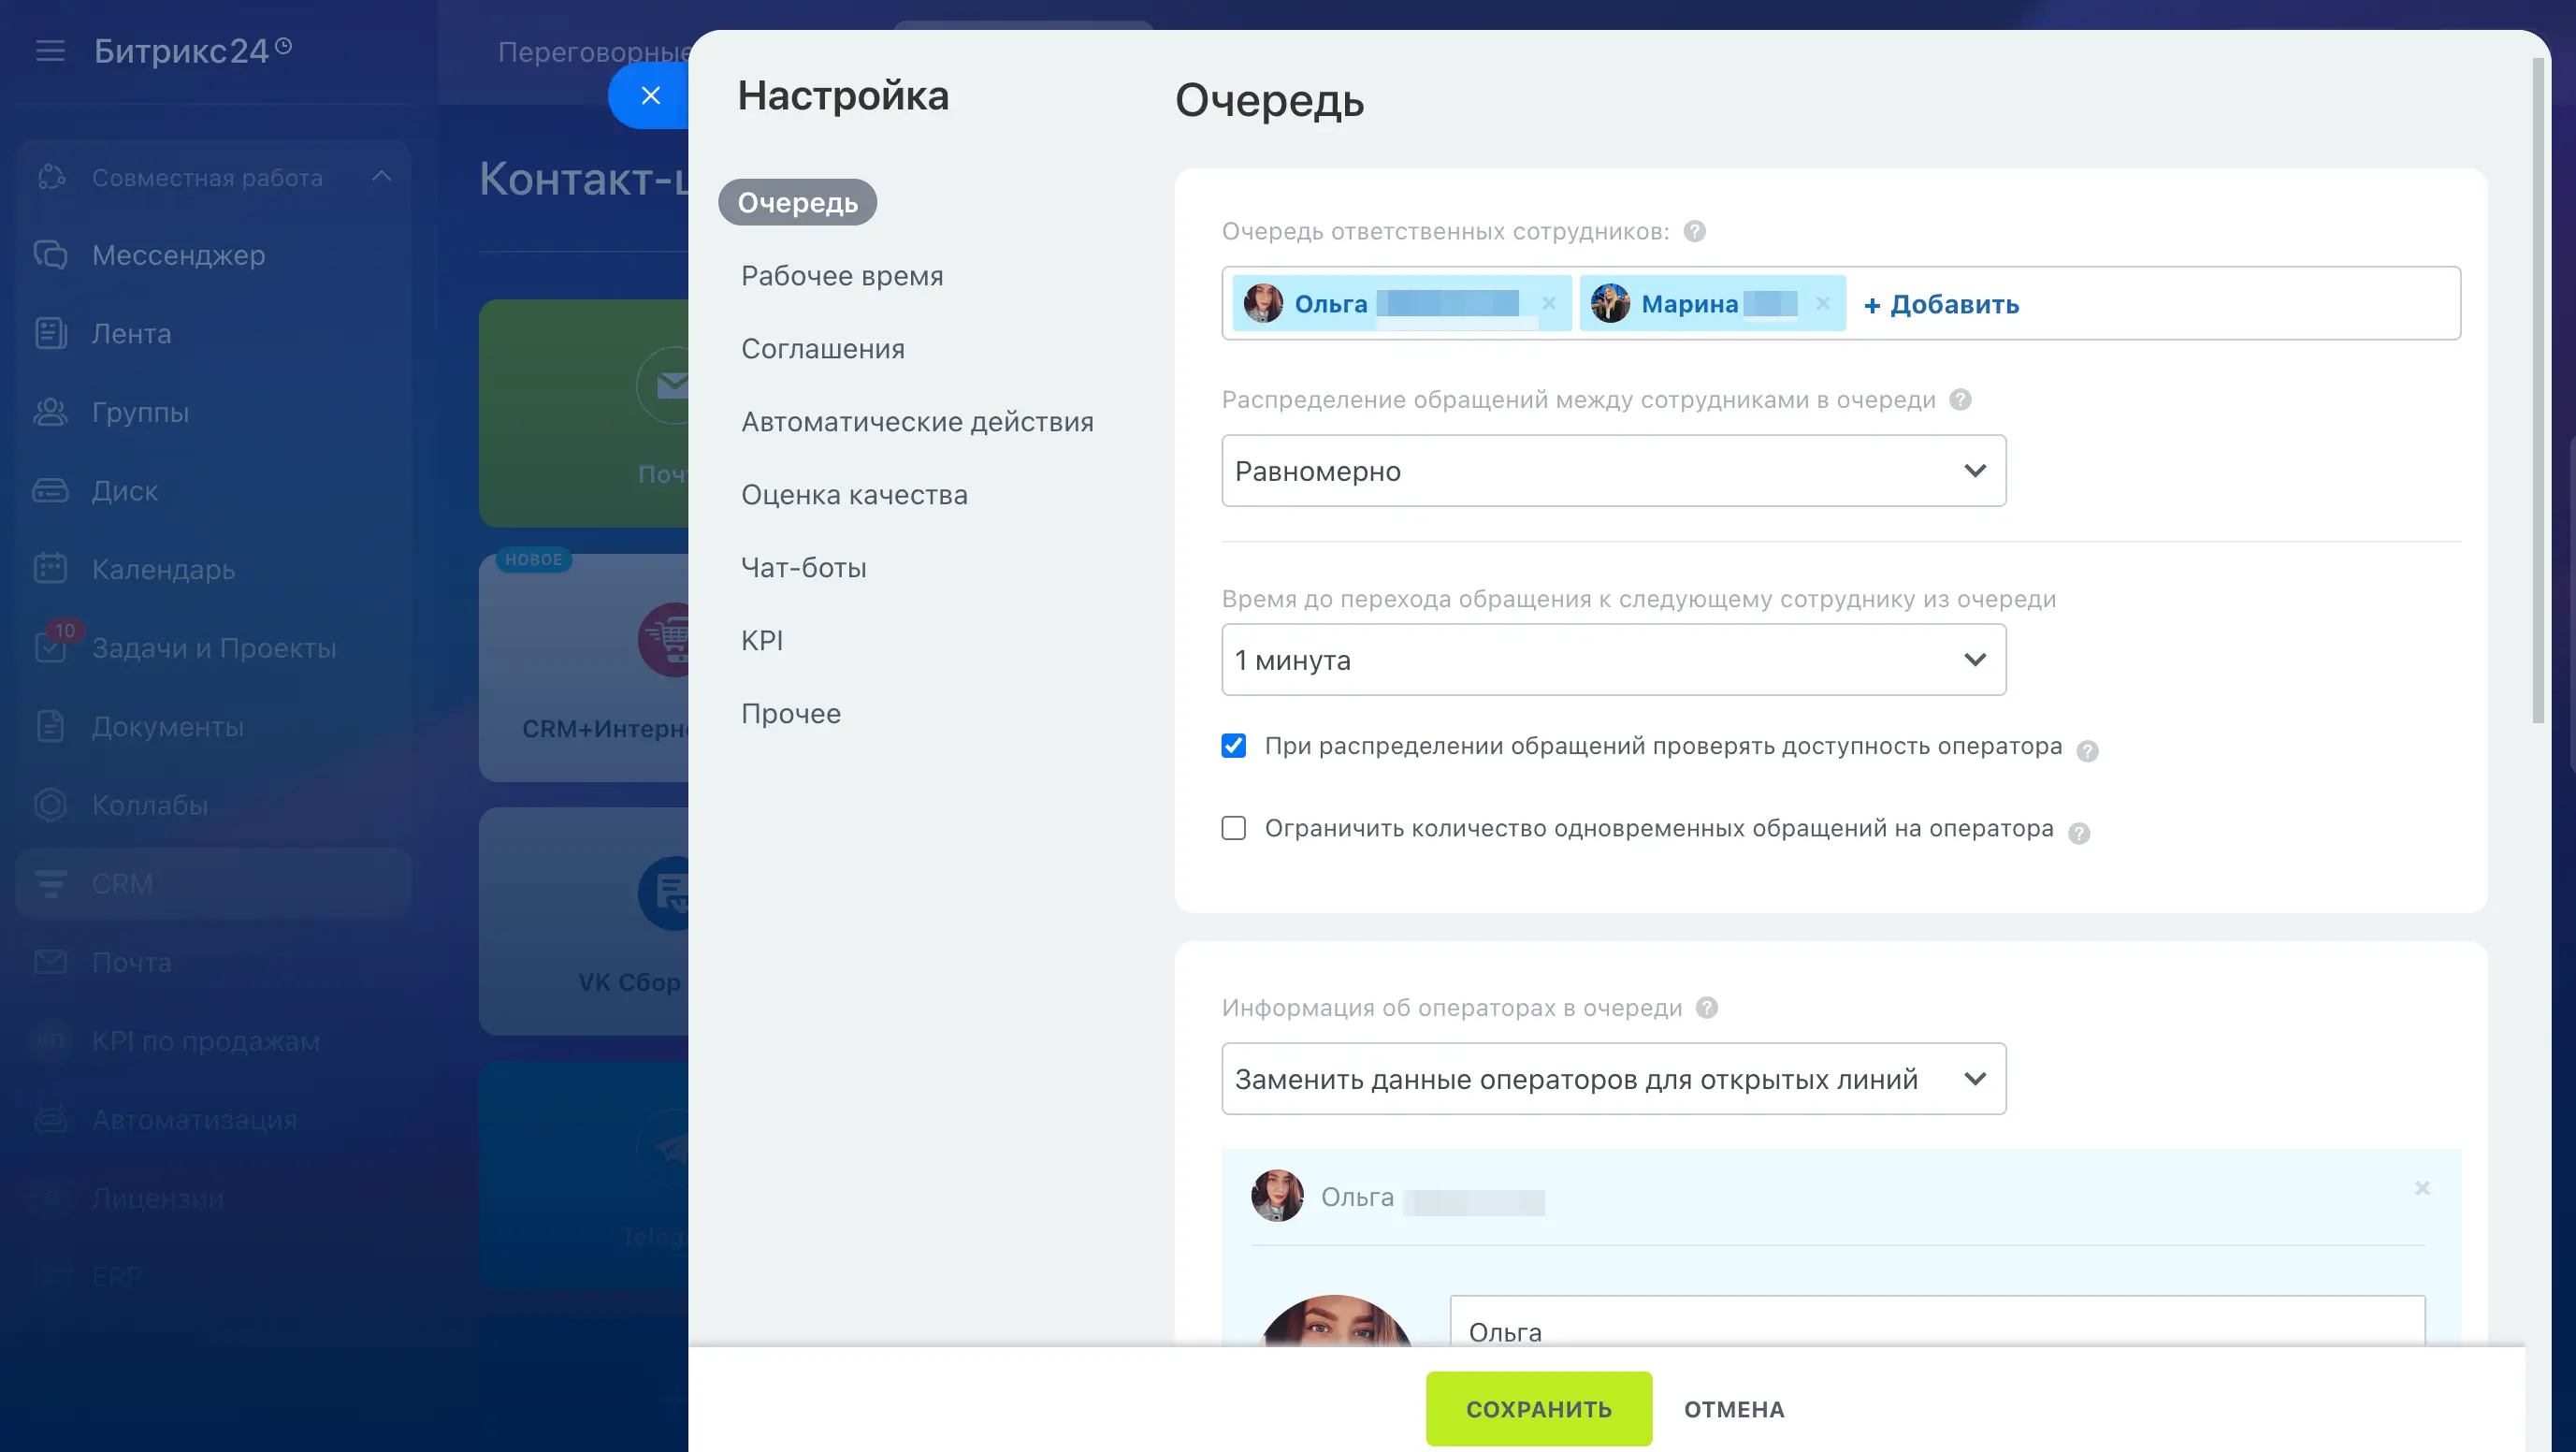Open the Автоматизация sidebar item
This screenshot has width=2576, height=1452.
coord(194,1119)
